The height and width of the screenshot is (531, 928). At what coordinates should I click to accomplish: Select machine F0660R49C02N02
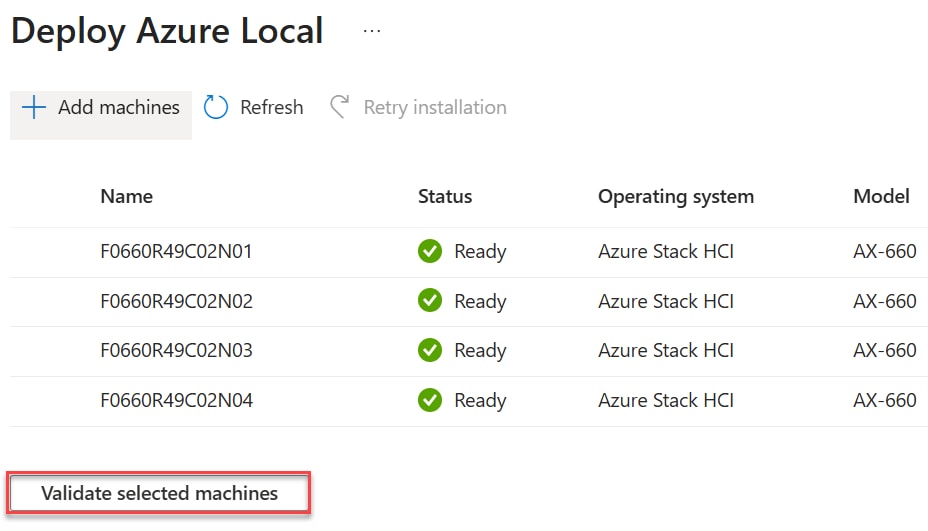176,301
